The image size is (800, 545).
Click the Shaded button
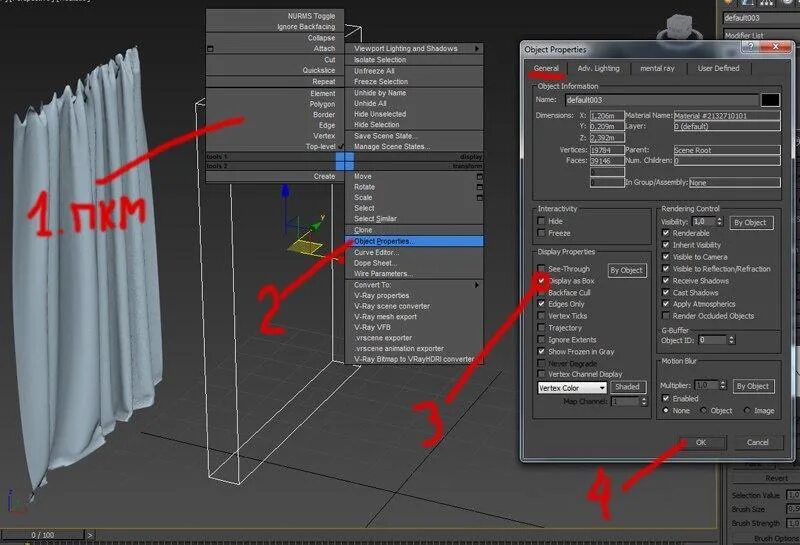point(628,387)
